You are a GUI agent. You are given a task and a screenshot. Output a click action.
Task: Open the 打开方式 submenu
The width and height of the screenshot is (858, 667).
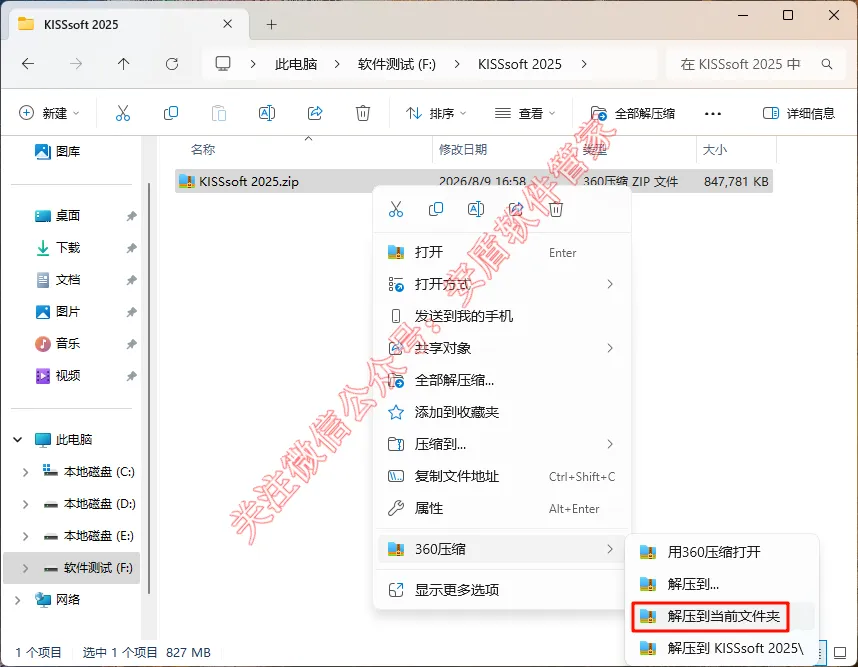(x=502, y=284)
